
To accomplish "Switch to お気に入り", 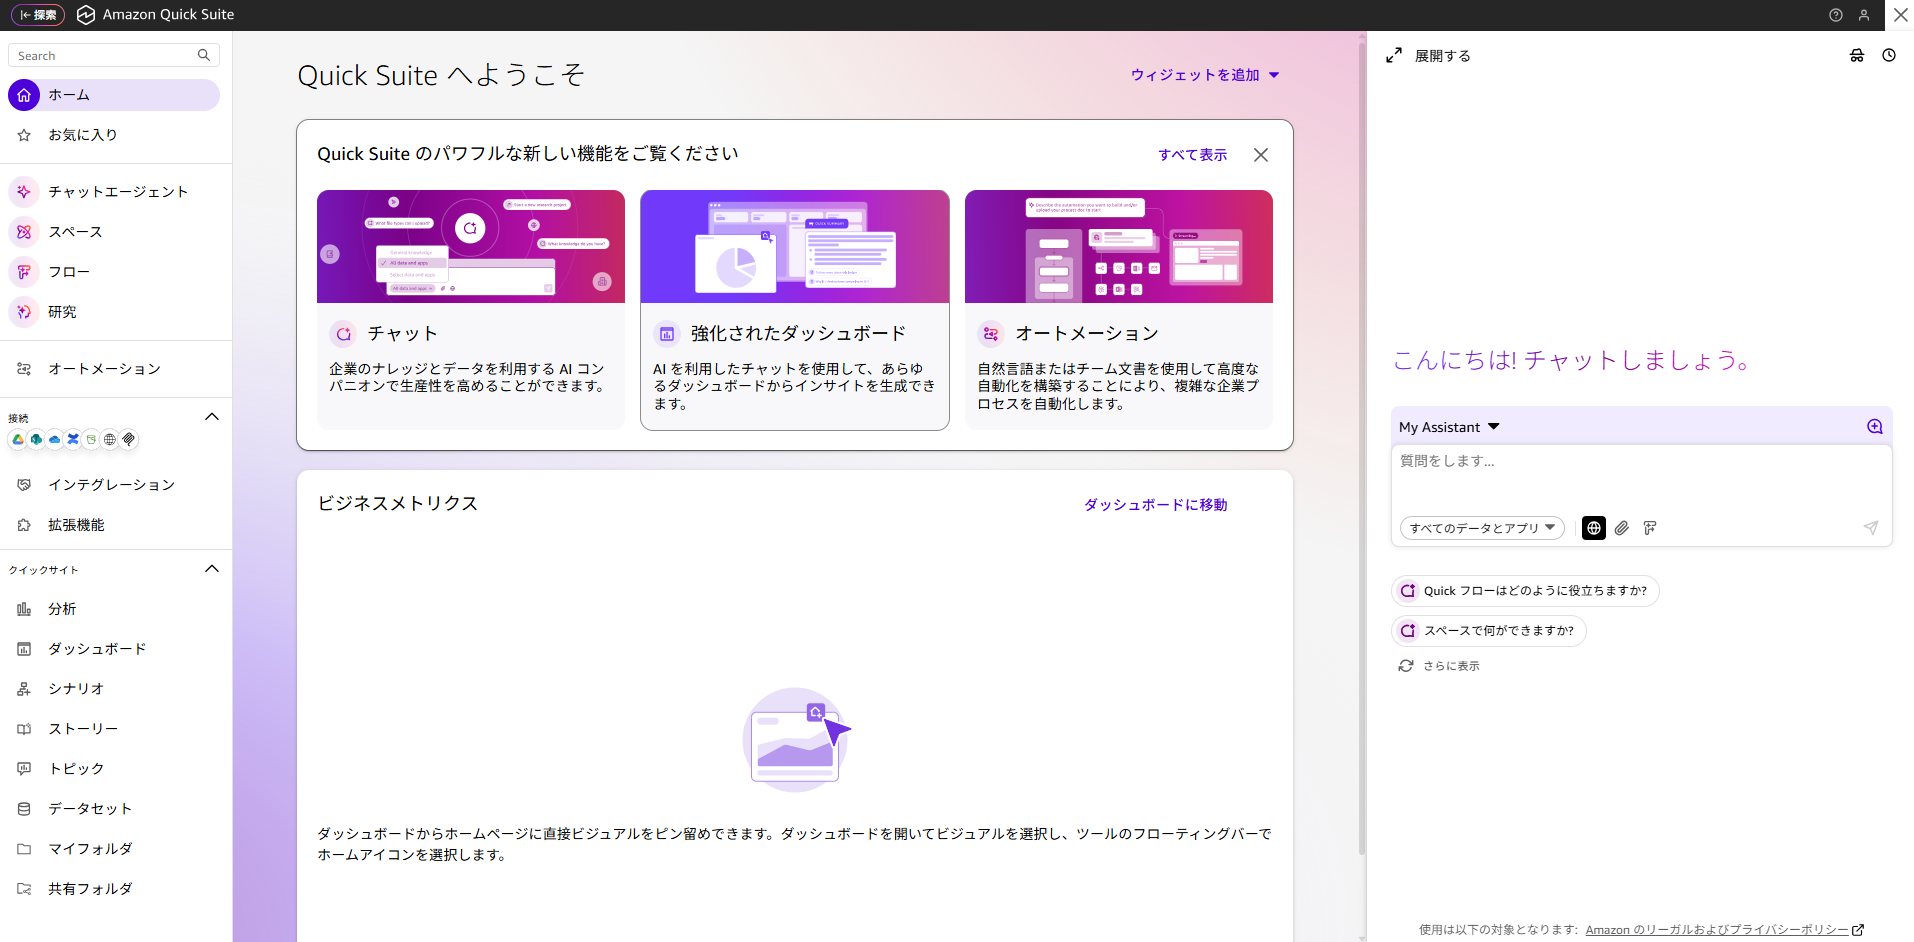I will [83, 134].
